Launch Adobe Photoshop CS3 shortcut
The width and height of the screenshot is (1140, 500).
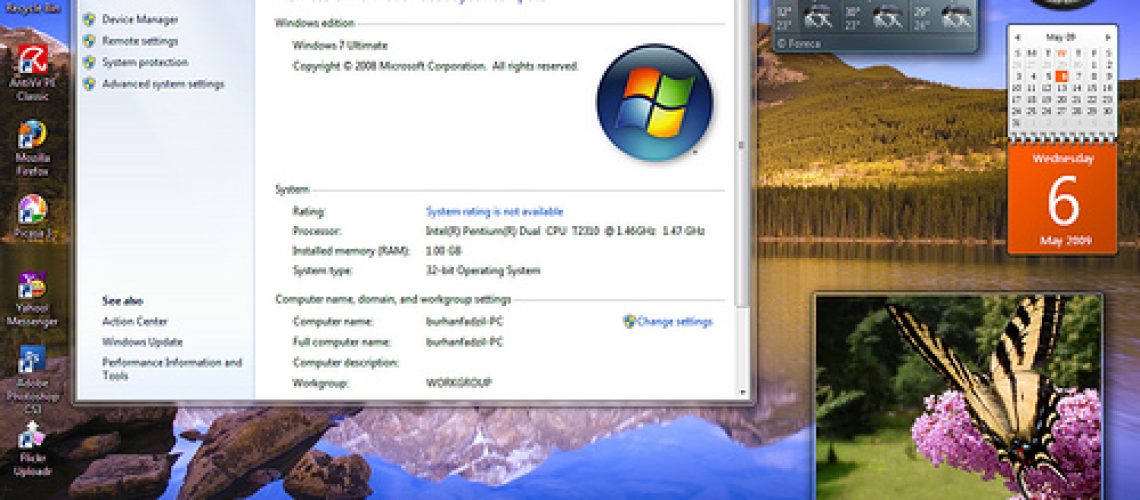coord(33,382)
